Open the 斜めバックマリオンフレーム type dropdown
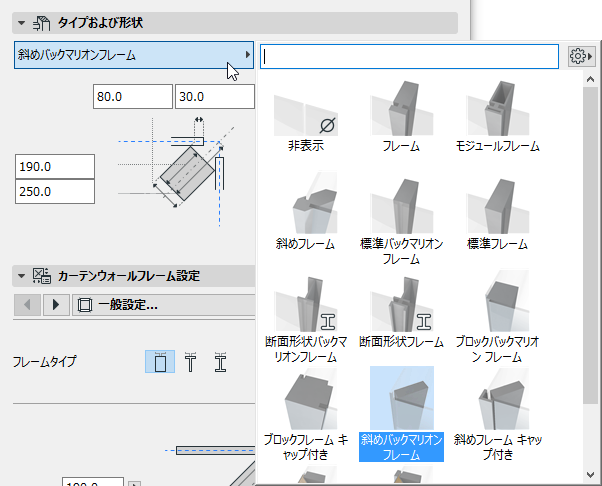The height and width of the screenshot is (486, 602). [x=134, y=55]
